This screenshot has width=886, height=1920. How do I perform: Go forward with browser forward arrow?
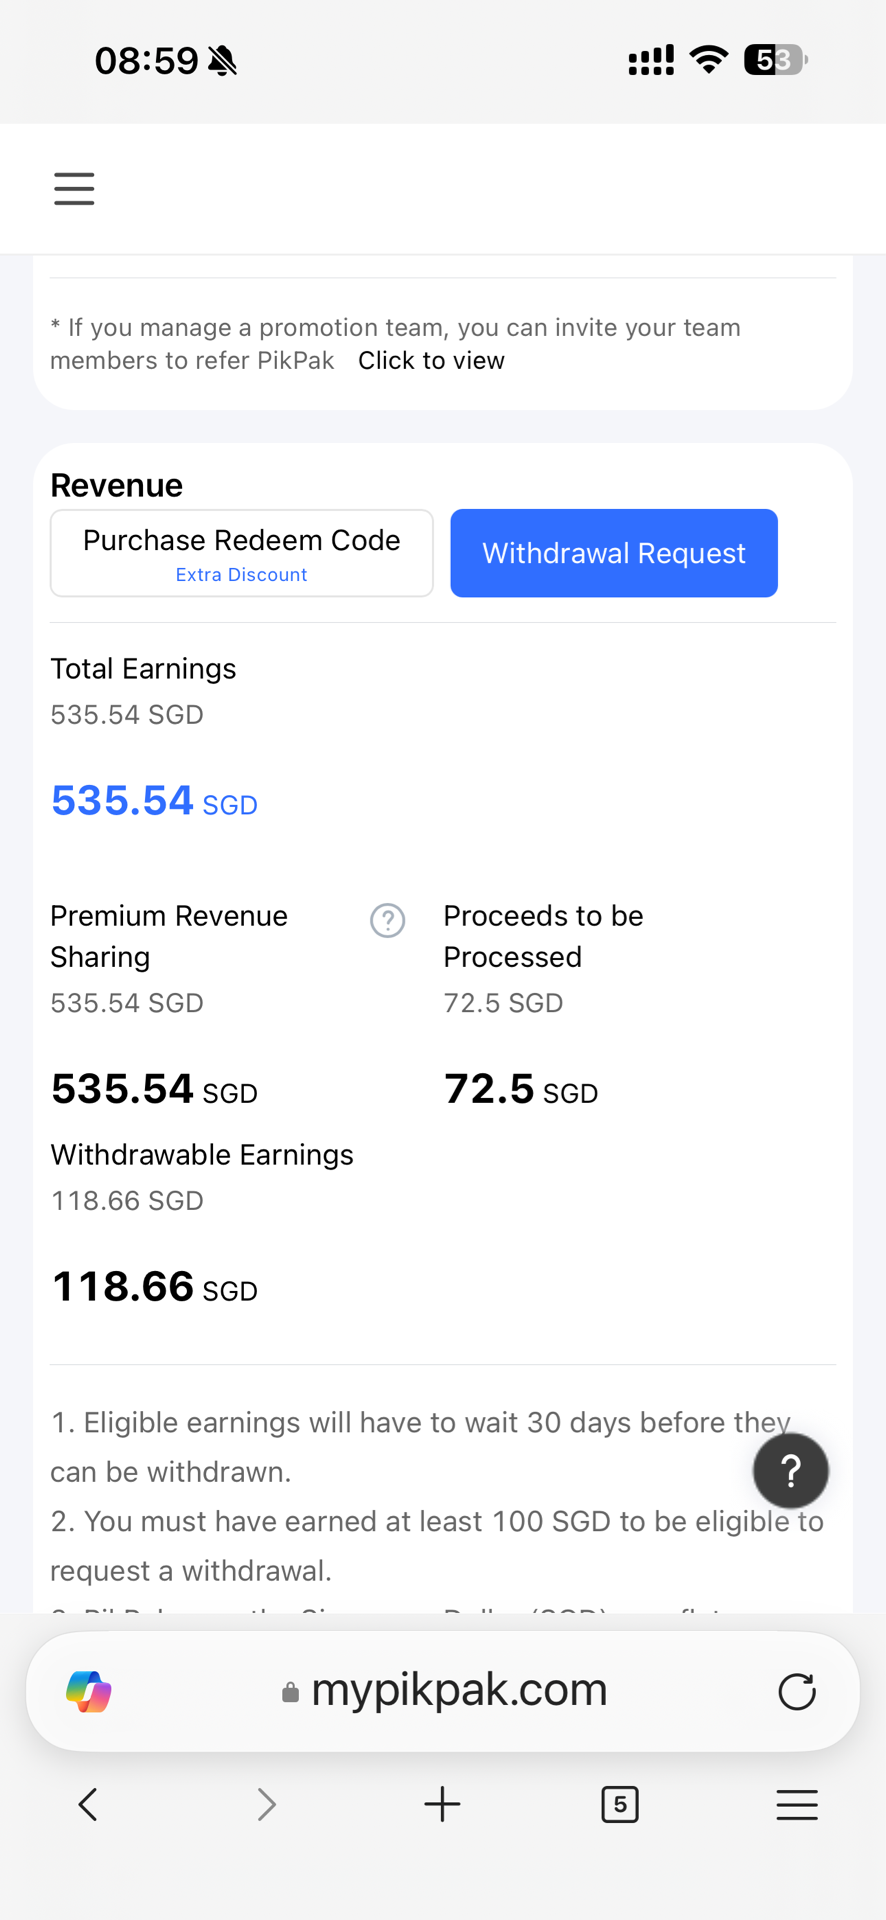point(266,1805)
